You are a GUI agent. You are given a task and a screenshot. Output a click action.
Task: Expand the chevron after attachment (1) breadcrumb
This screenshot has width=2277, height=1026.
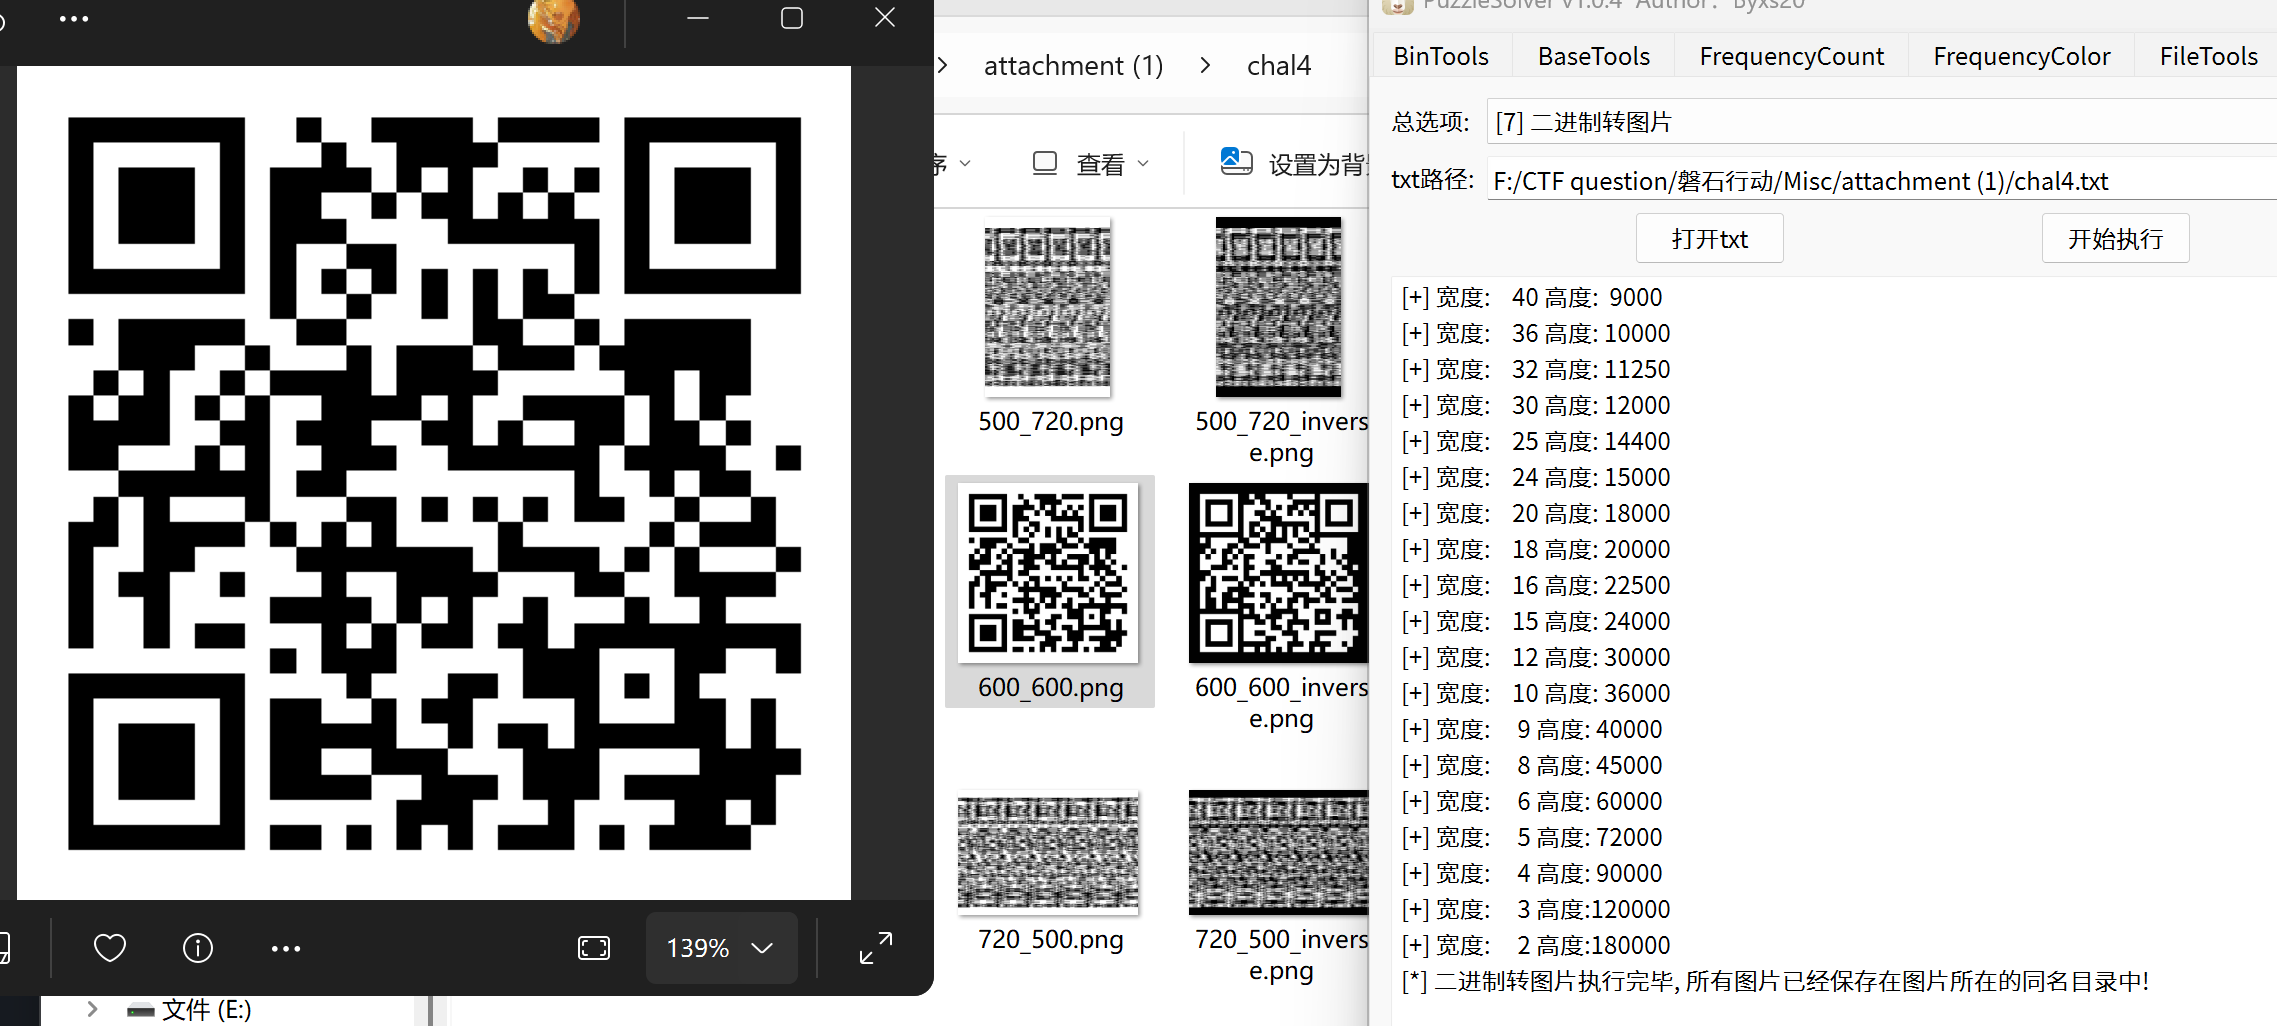(x=1206, y=66)
